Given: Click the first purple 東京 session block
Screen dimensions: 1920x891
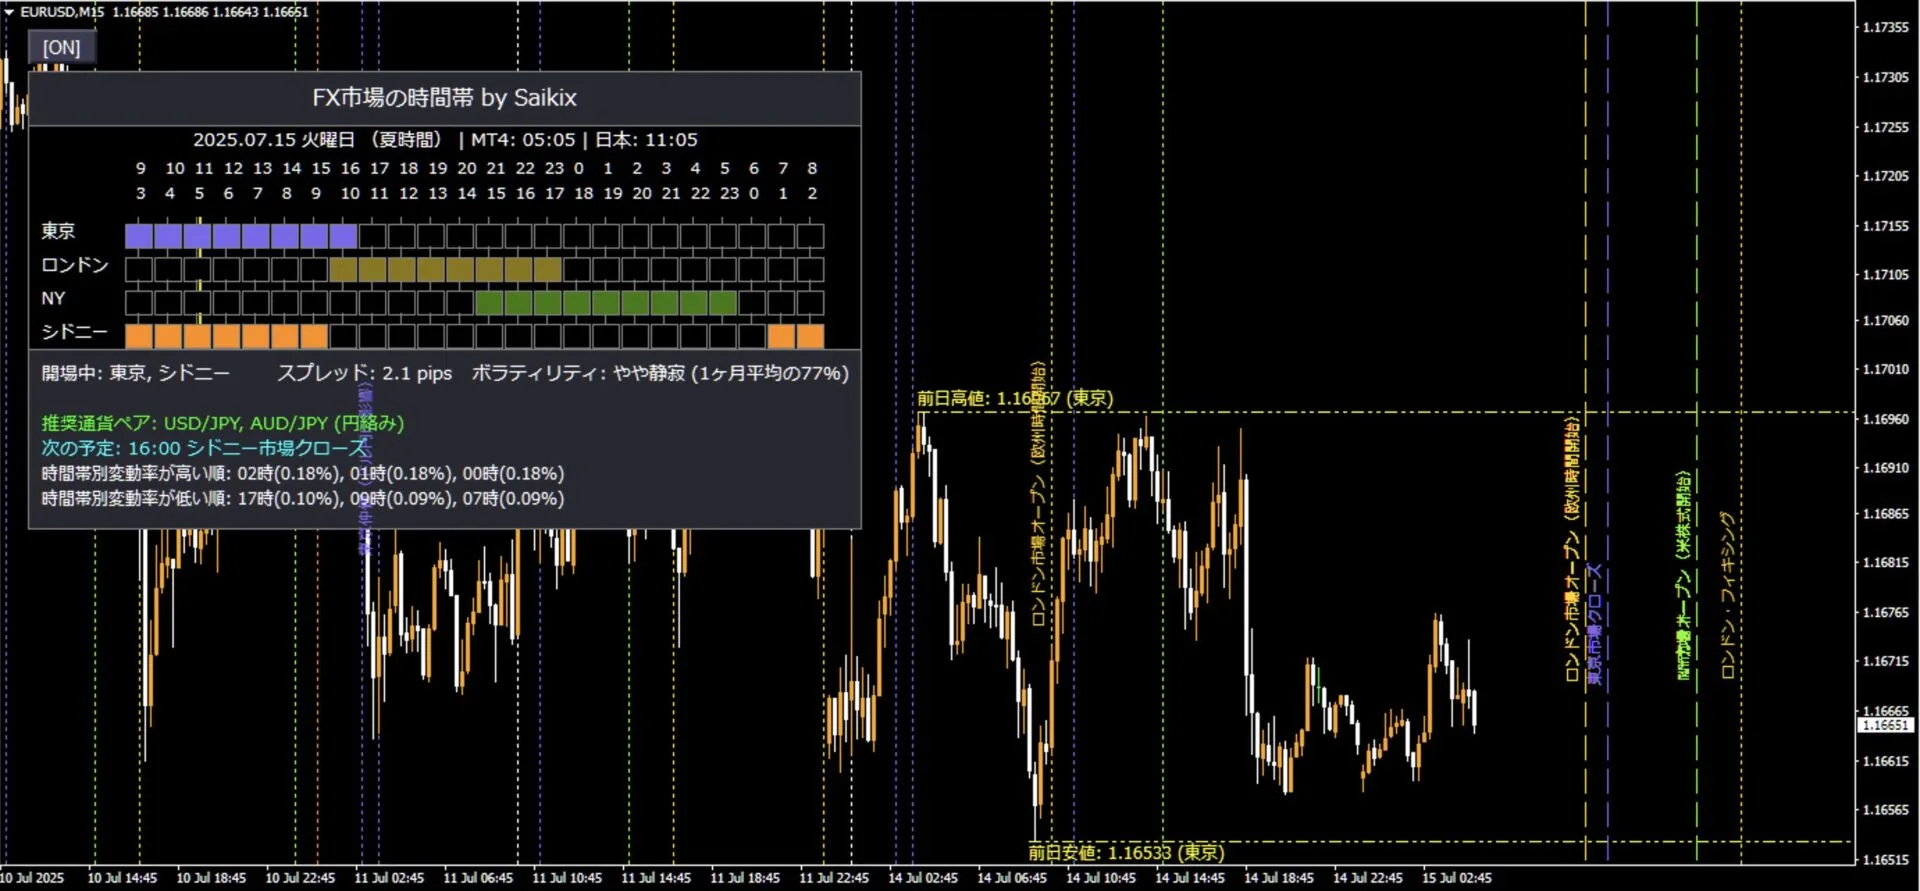Looking at the screenshot, I should point(139,236).
